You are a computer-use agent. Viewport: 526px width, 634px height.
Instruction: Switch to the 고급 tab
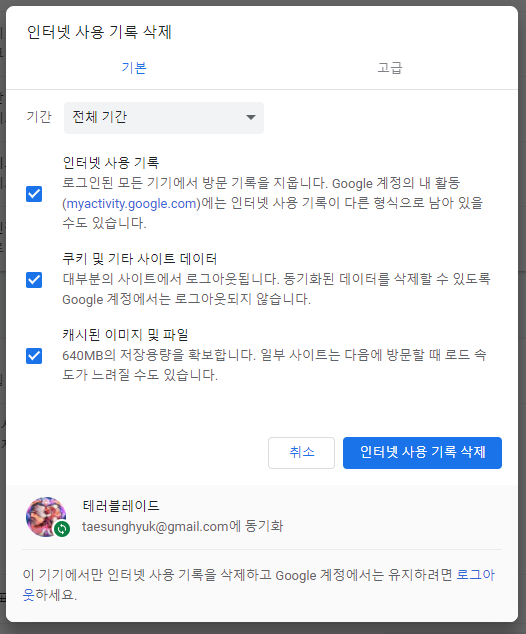click(x=390, y=68)
